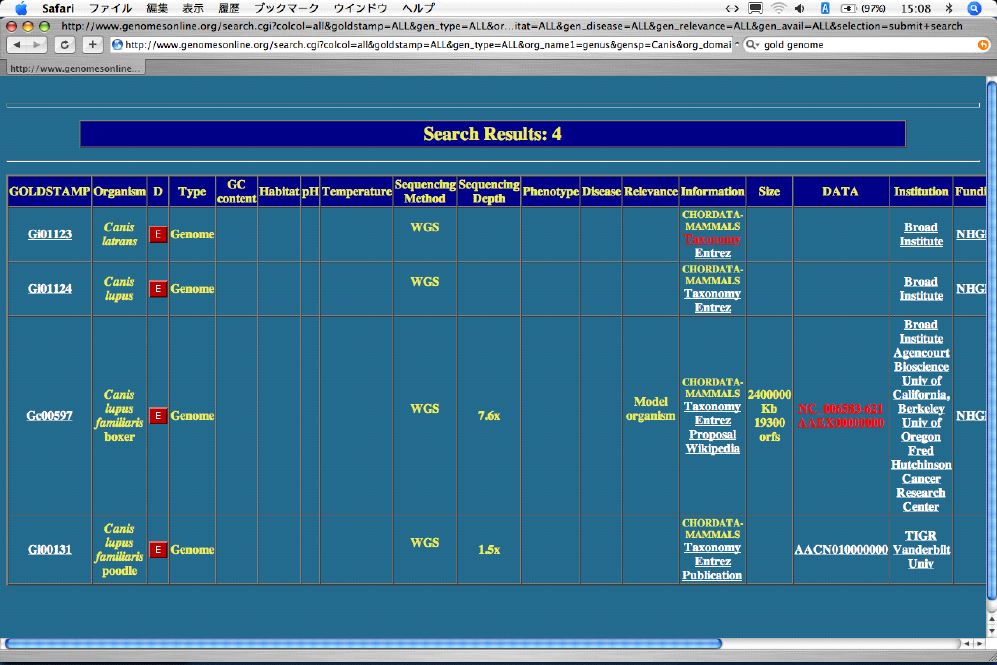Open the Gc00597 GOLDSTAMP link
Image resolution: width=997 pixels, height=665 pixels.
(50, 416)
